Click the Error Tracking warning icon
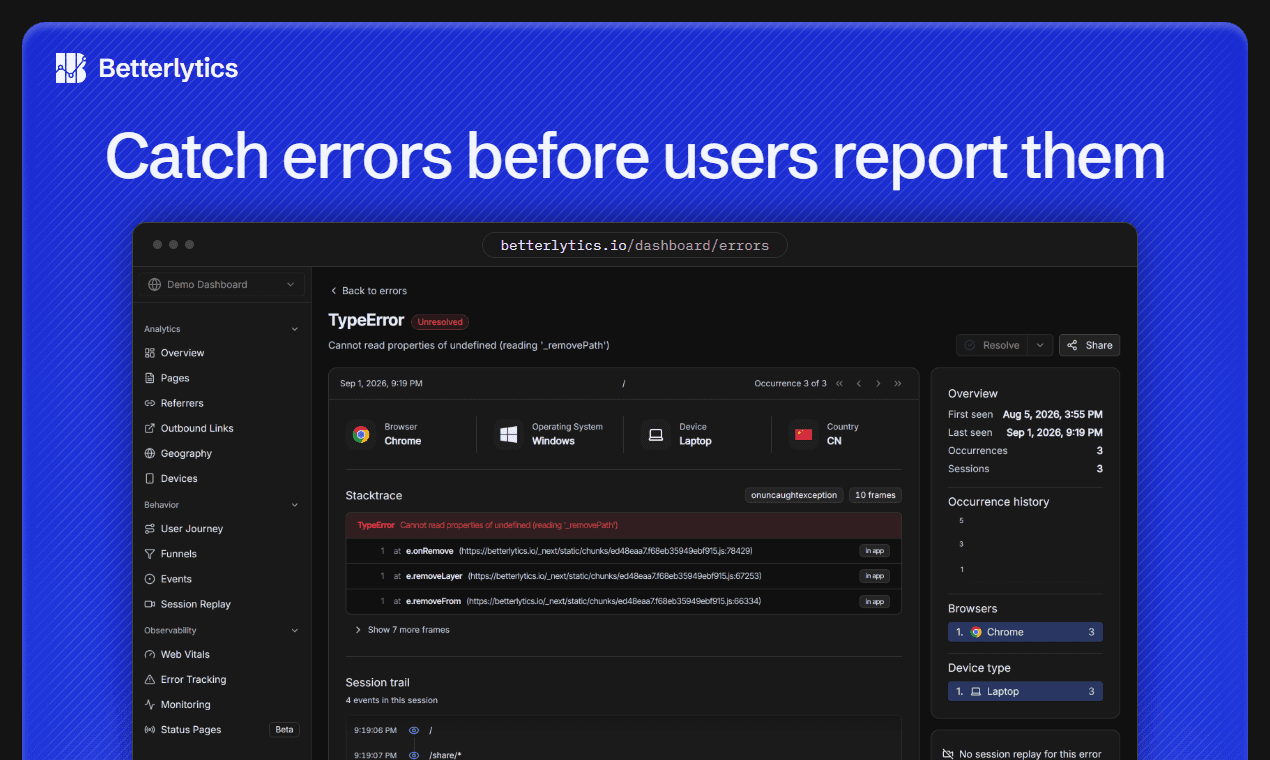Screen dimensions: 1270x760 [x=150, y=680]
